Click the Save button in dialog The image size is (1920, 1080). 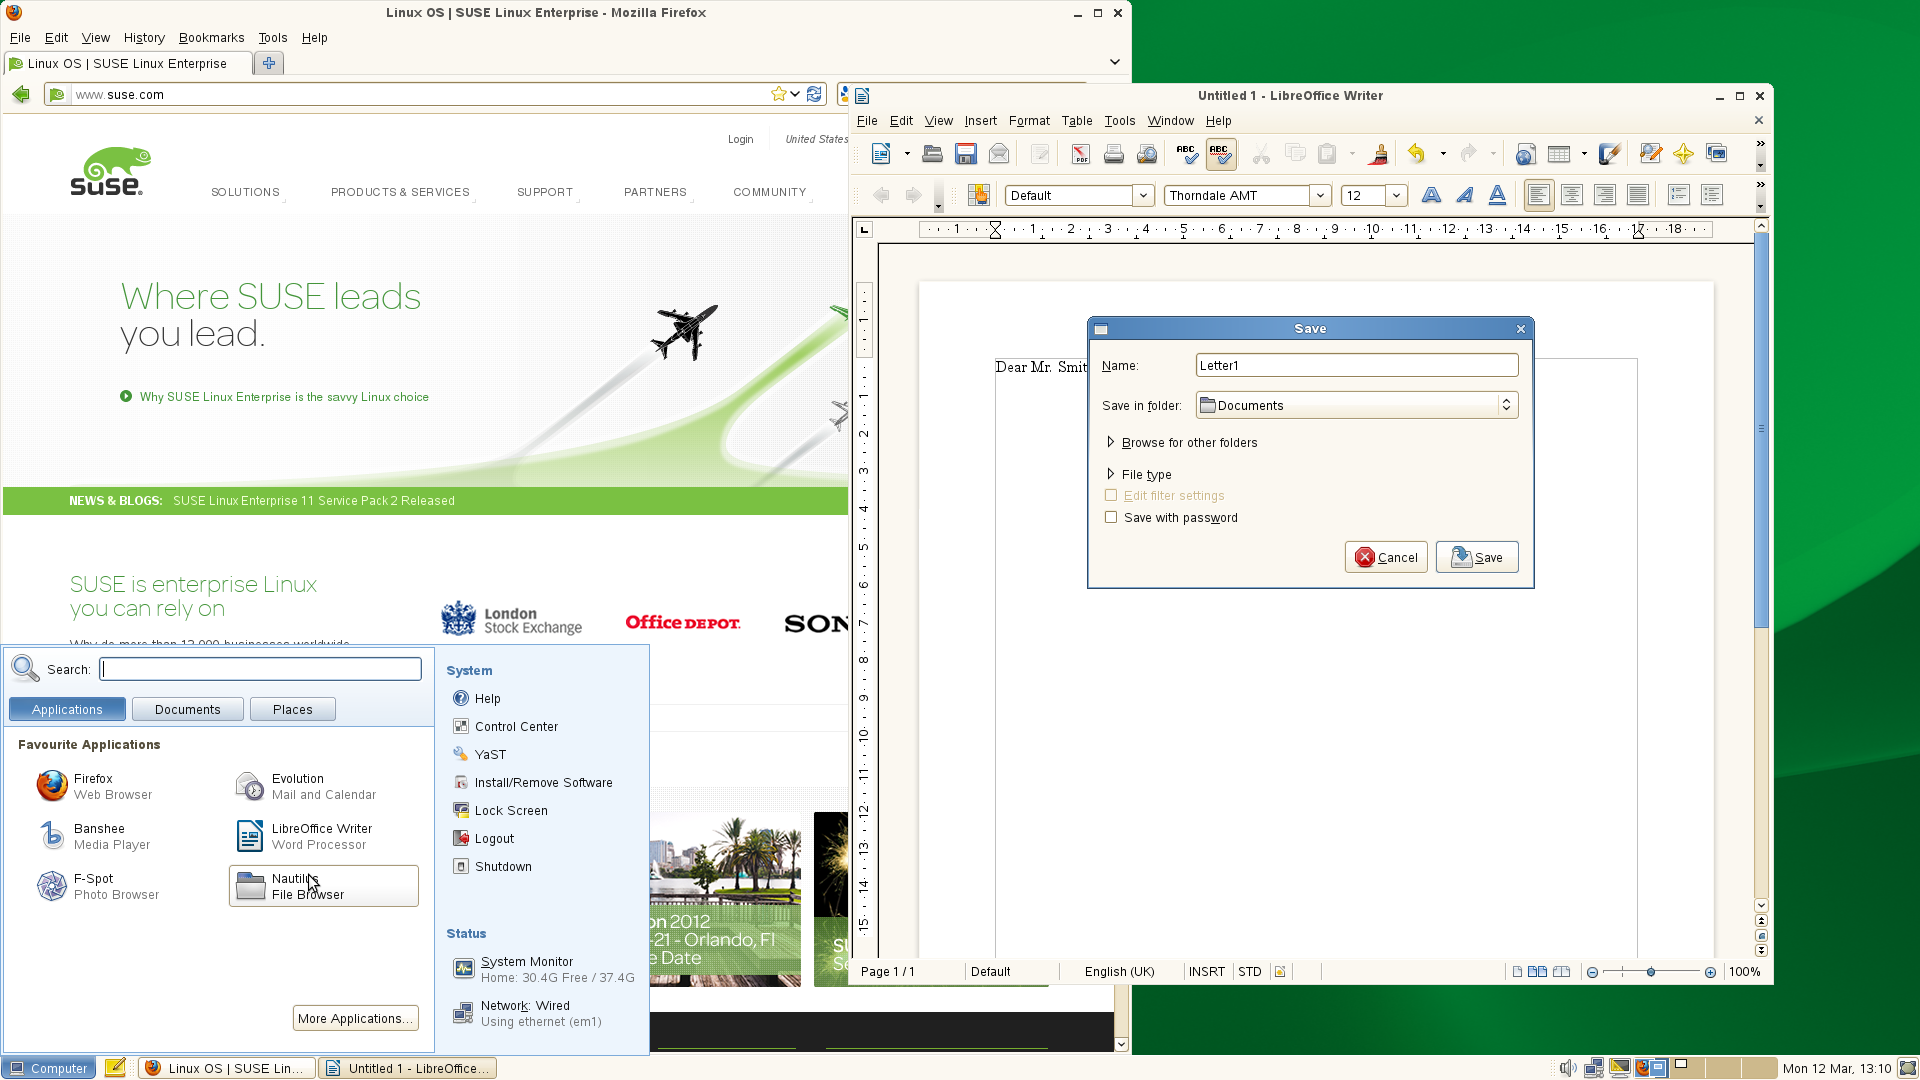tap(1477, 558)
